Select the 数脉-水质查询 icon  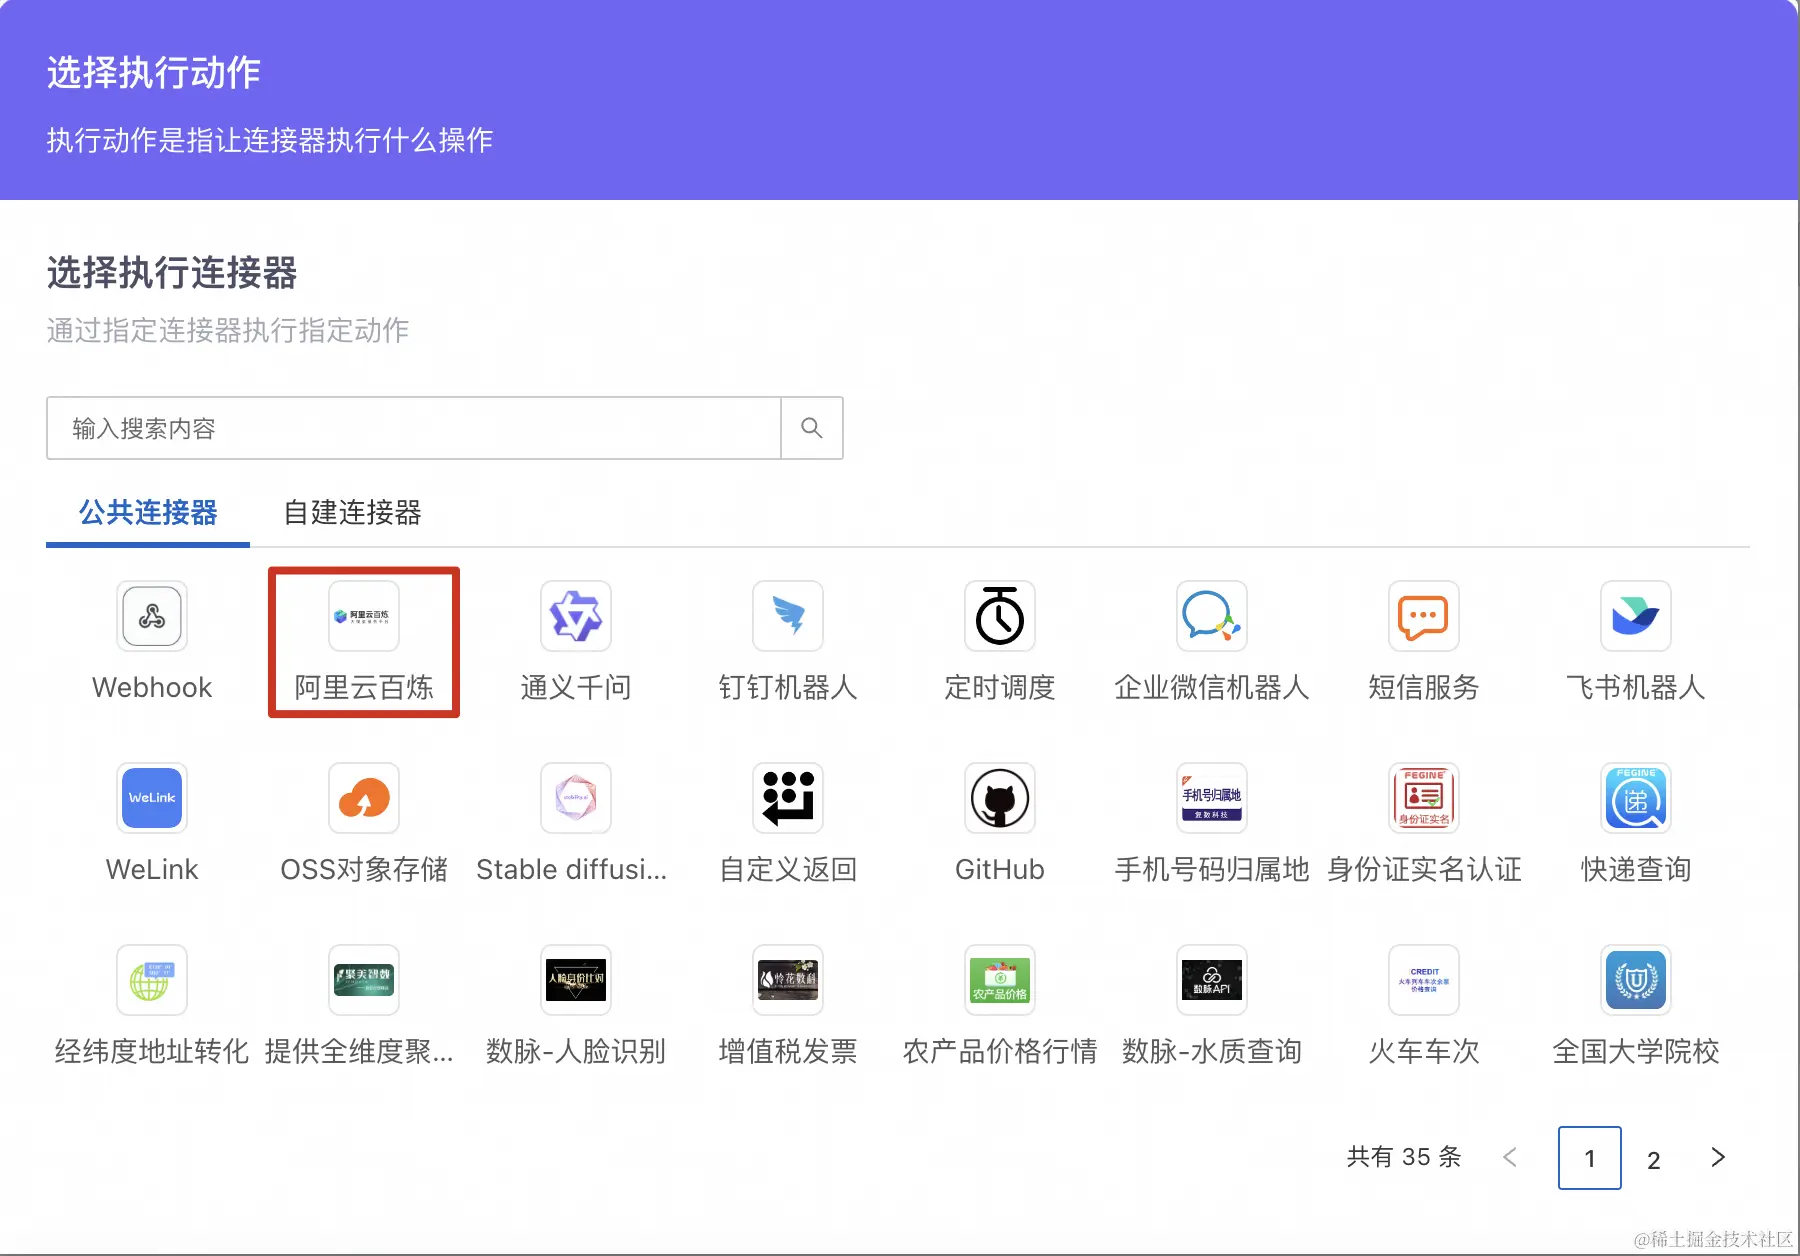[x=1212, y=980]
